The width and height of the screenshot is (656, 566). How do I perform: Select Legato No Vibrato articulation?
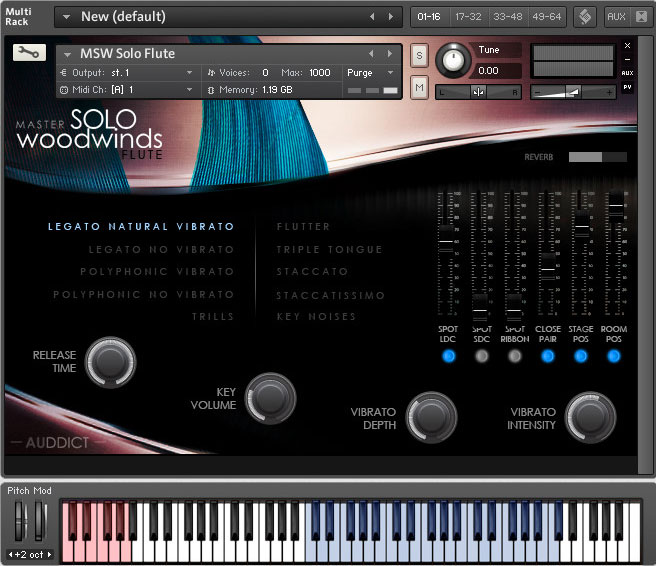click(x=161, y=249)
